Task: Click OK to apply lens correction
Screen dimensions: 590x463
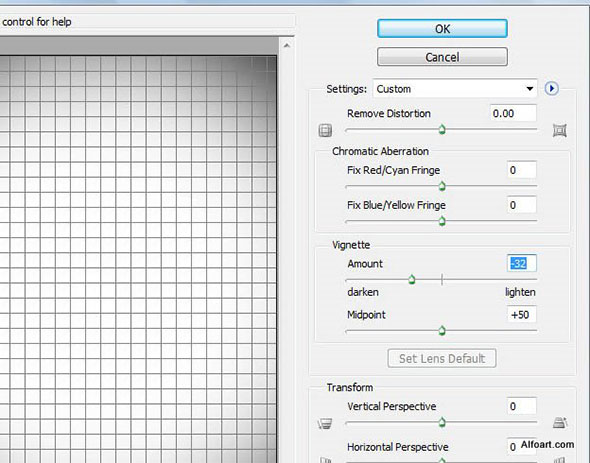Action: (442, 29)
